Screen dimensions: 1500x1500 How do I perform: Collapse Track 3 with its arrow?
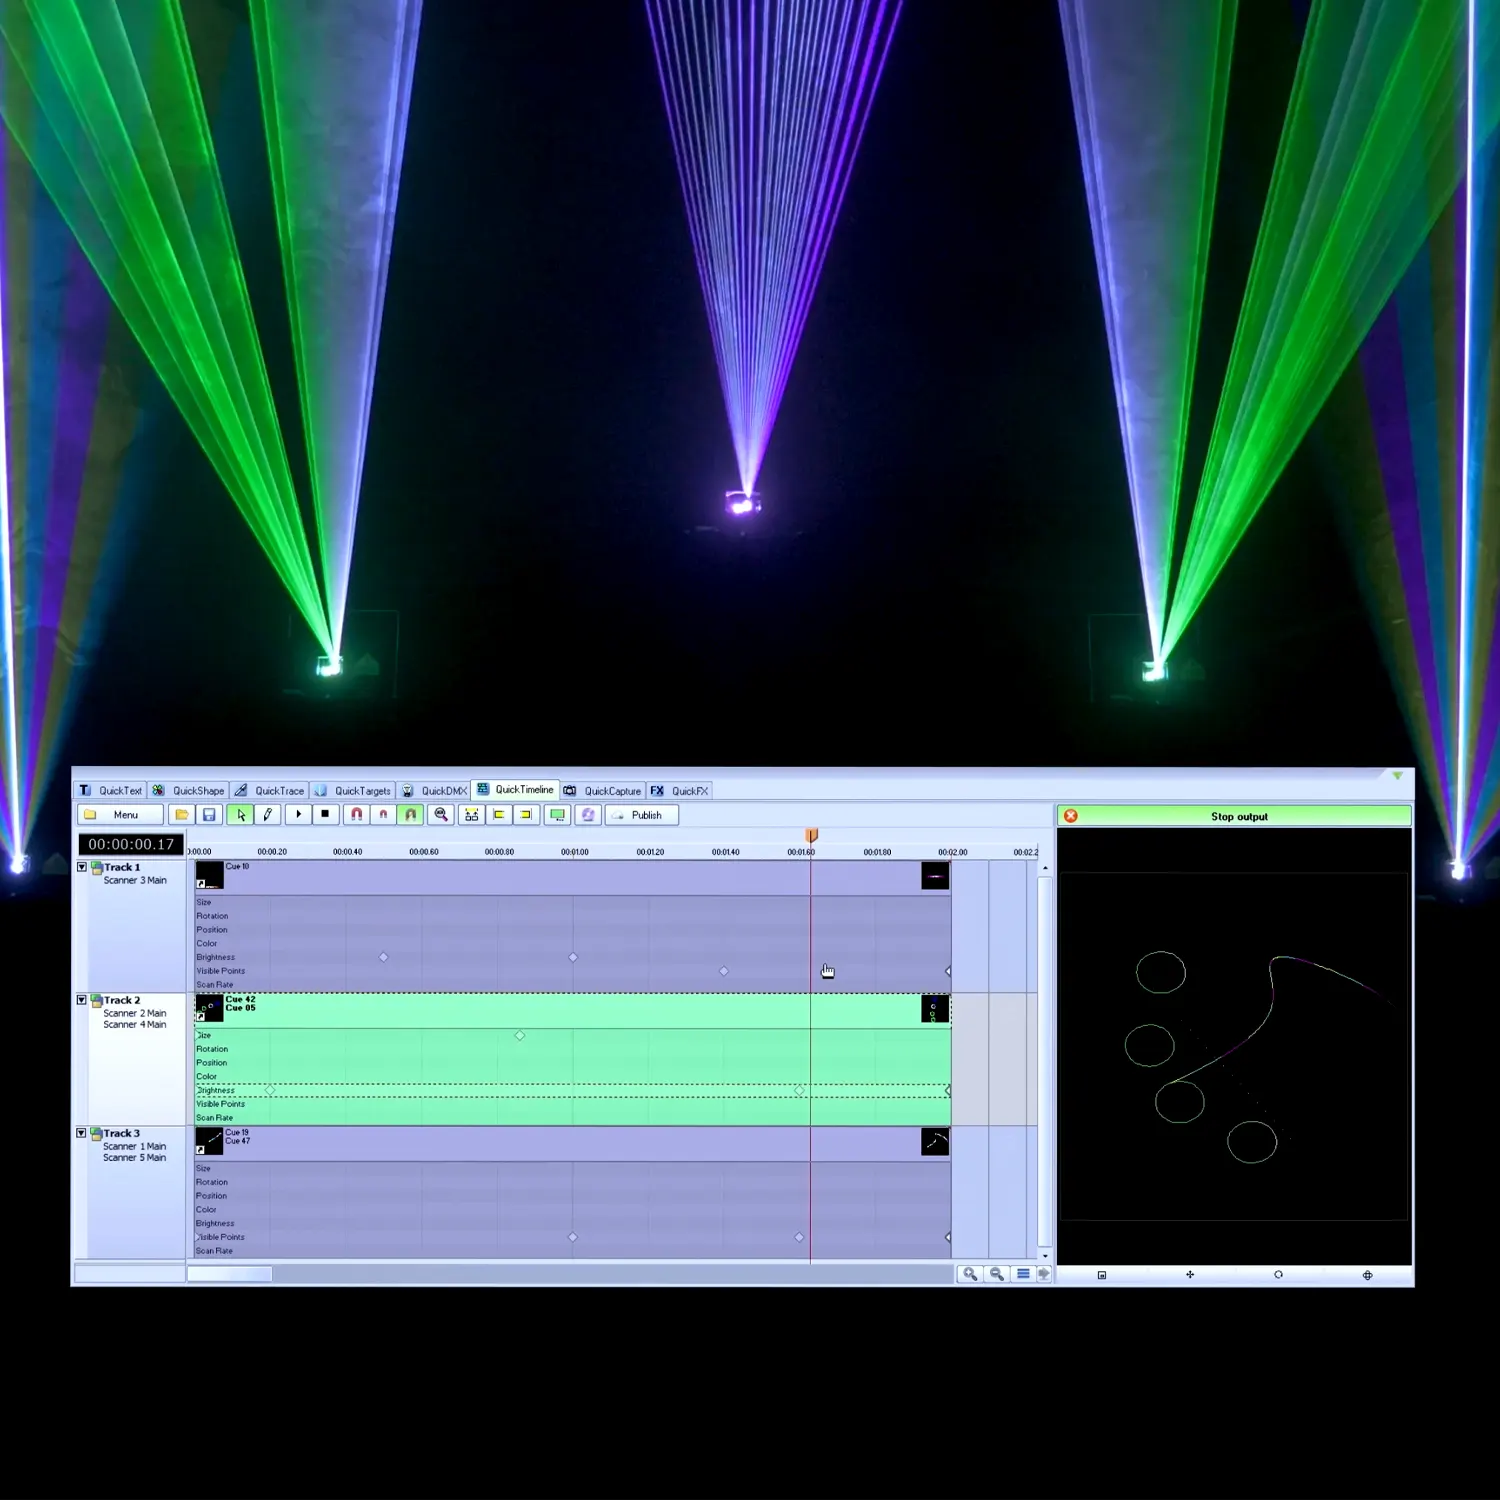(x=82, y=1133)
